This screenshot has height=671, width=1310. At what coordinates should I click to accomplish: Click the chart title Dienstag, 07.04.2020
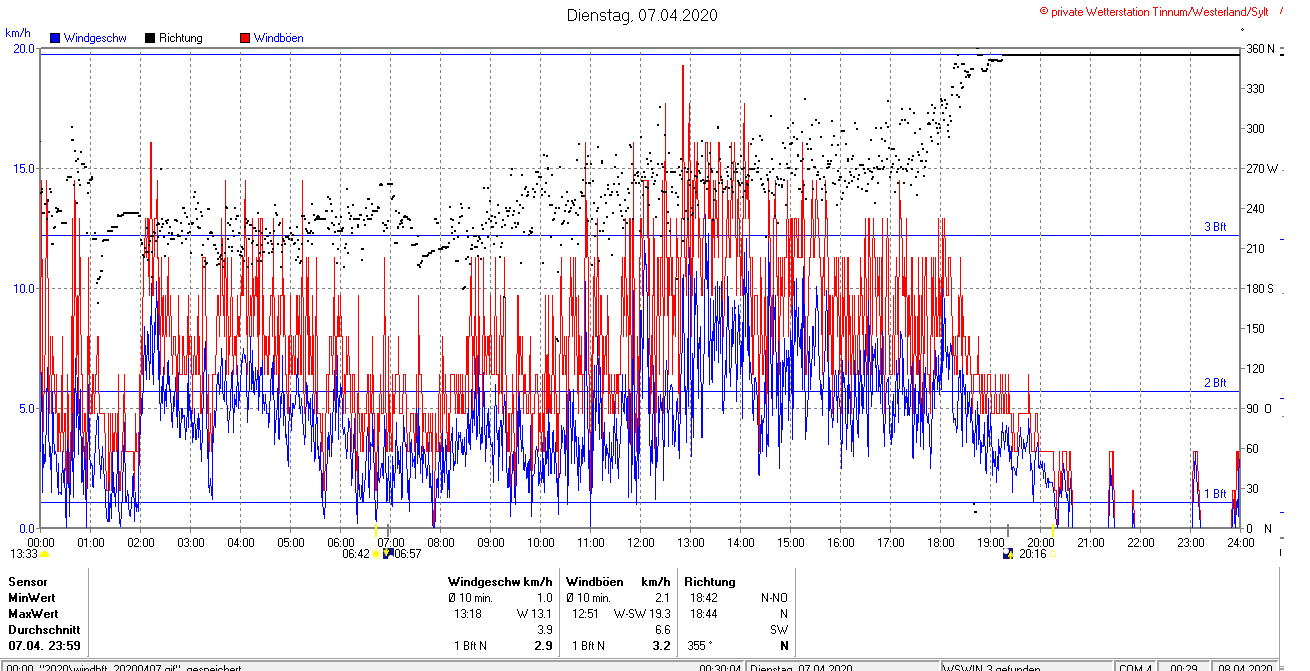coord(642,15)
